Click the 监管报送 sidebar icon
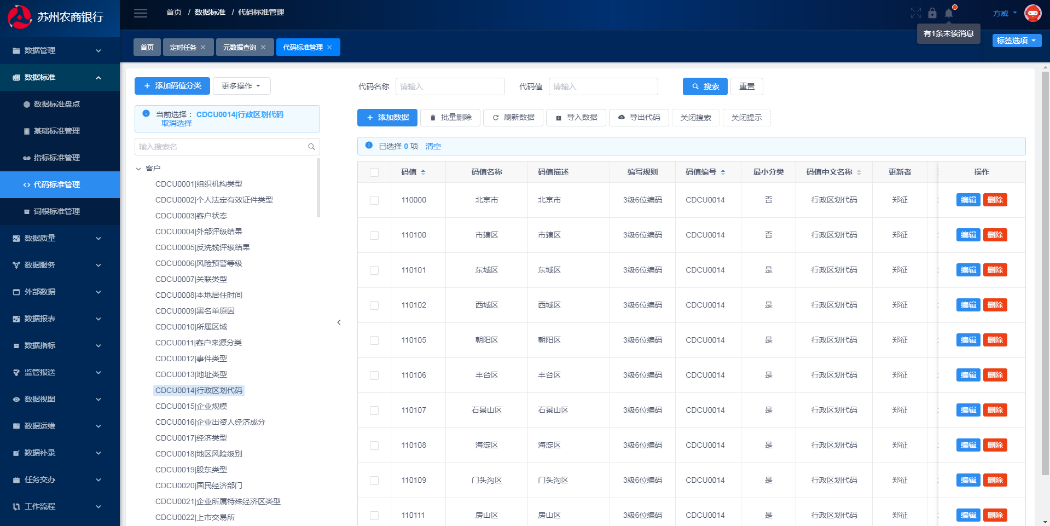The height and width of the screenshot is (526, 1050). coord(17,372)
